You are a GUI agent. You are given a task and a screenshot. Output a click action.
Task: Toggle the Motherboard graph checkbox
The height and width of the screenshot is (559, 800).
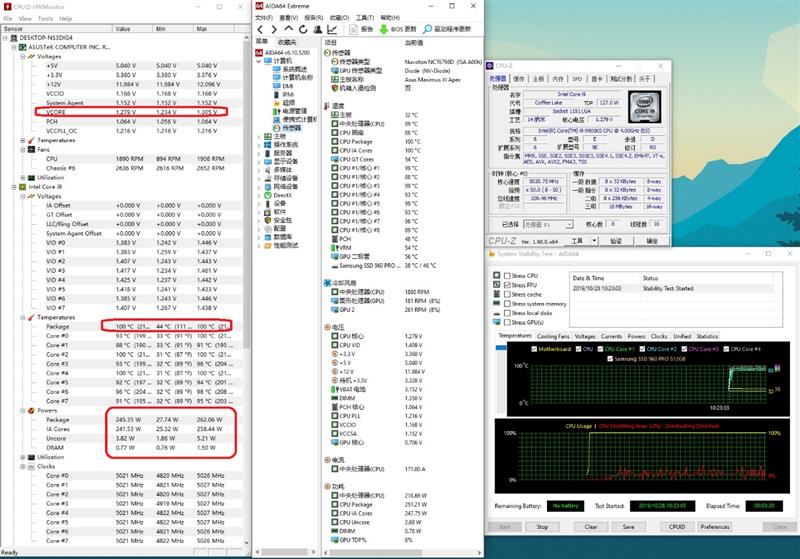[534, 349]
